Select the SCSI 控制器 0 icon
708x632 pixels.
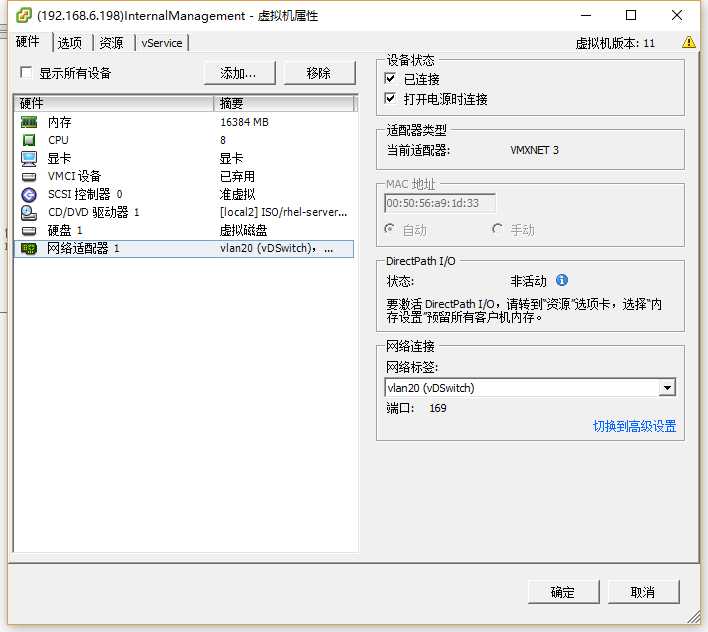(x=29, y=195)
